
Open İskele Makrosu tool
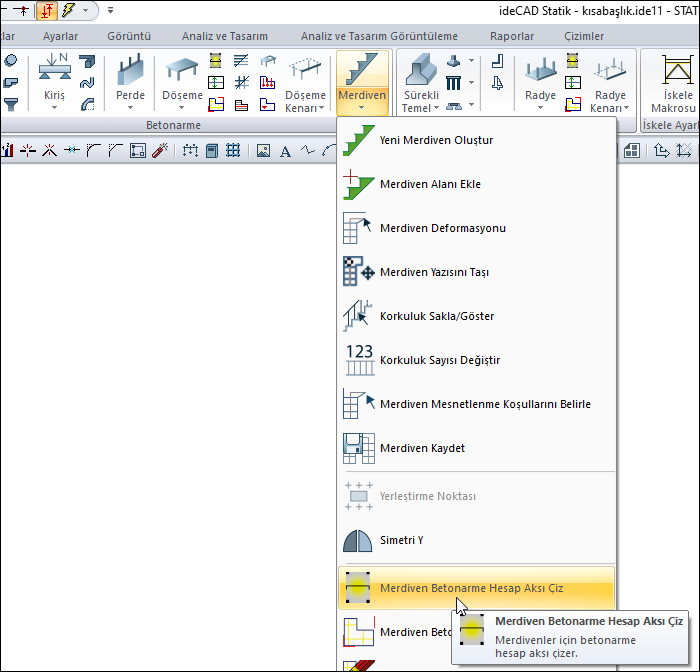tap(671, 83)
